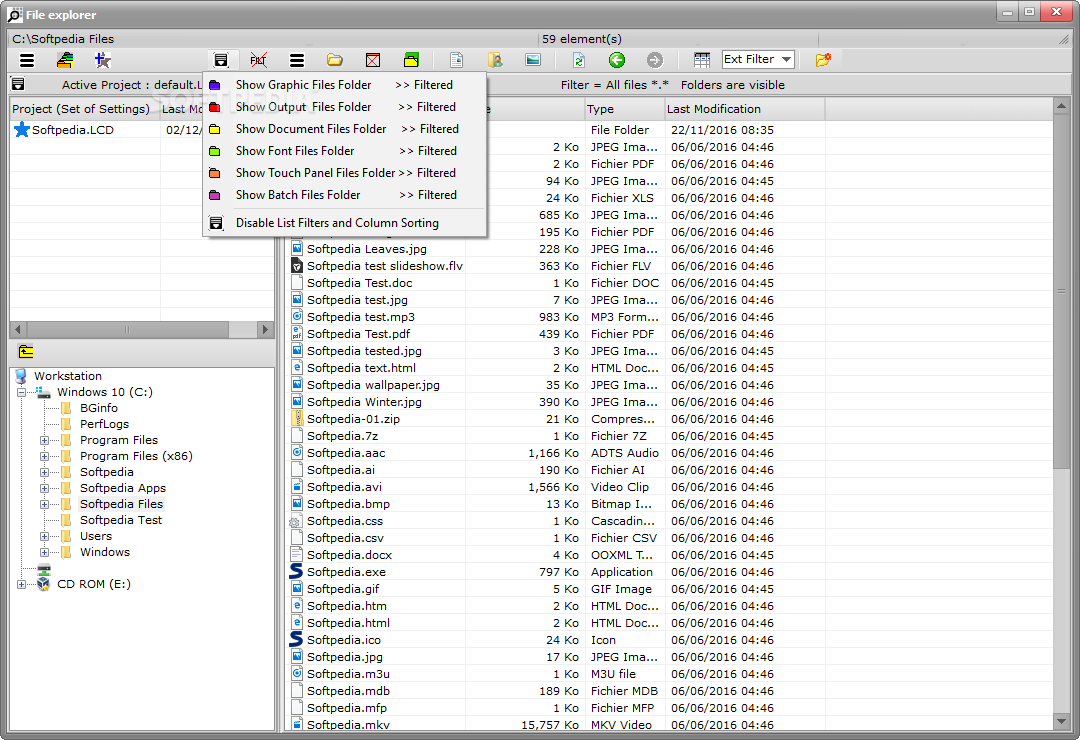Click the list icon beside Active Project
Image resolution: width=1080 pixels, height=740 pixels.
[x=18, y=84]
